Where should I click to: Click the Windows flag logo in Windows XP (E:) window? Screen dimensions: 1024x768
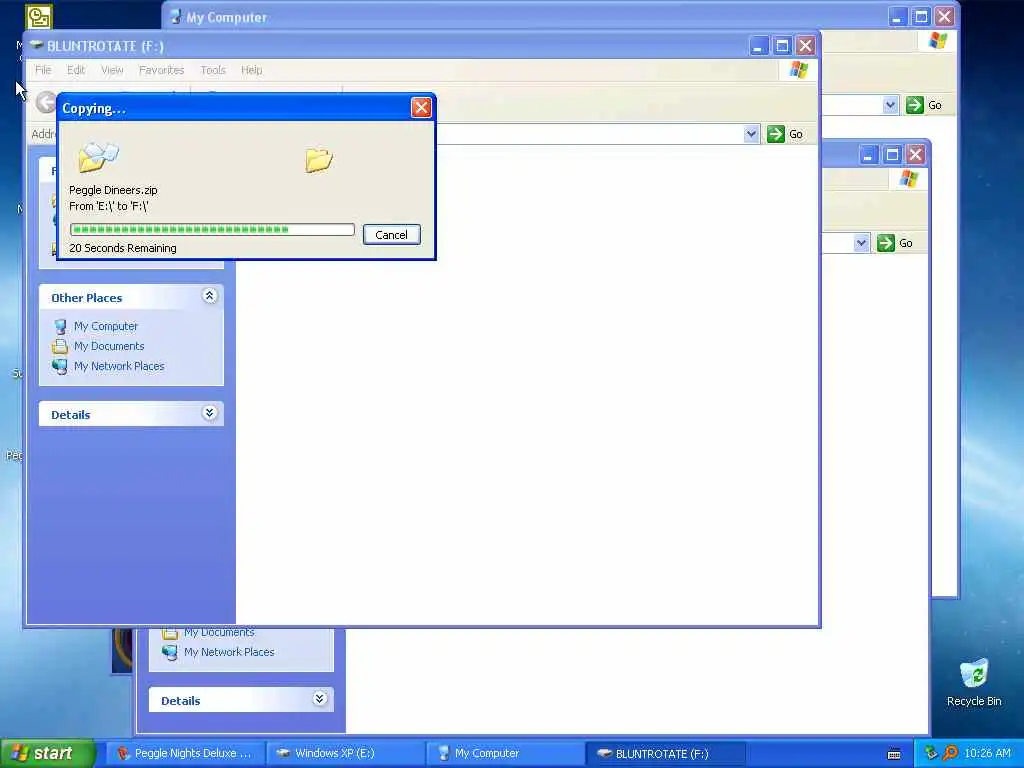coord(908,179)
